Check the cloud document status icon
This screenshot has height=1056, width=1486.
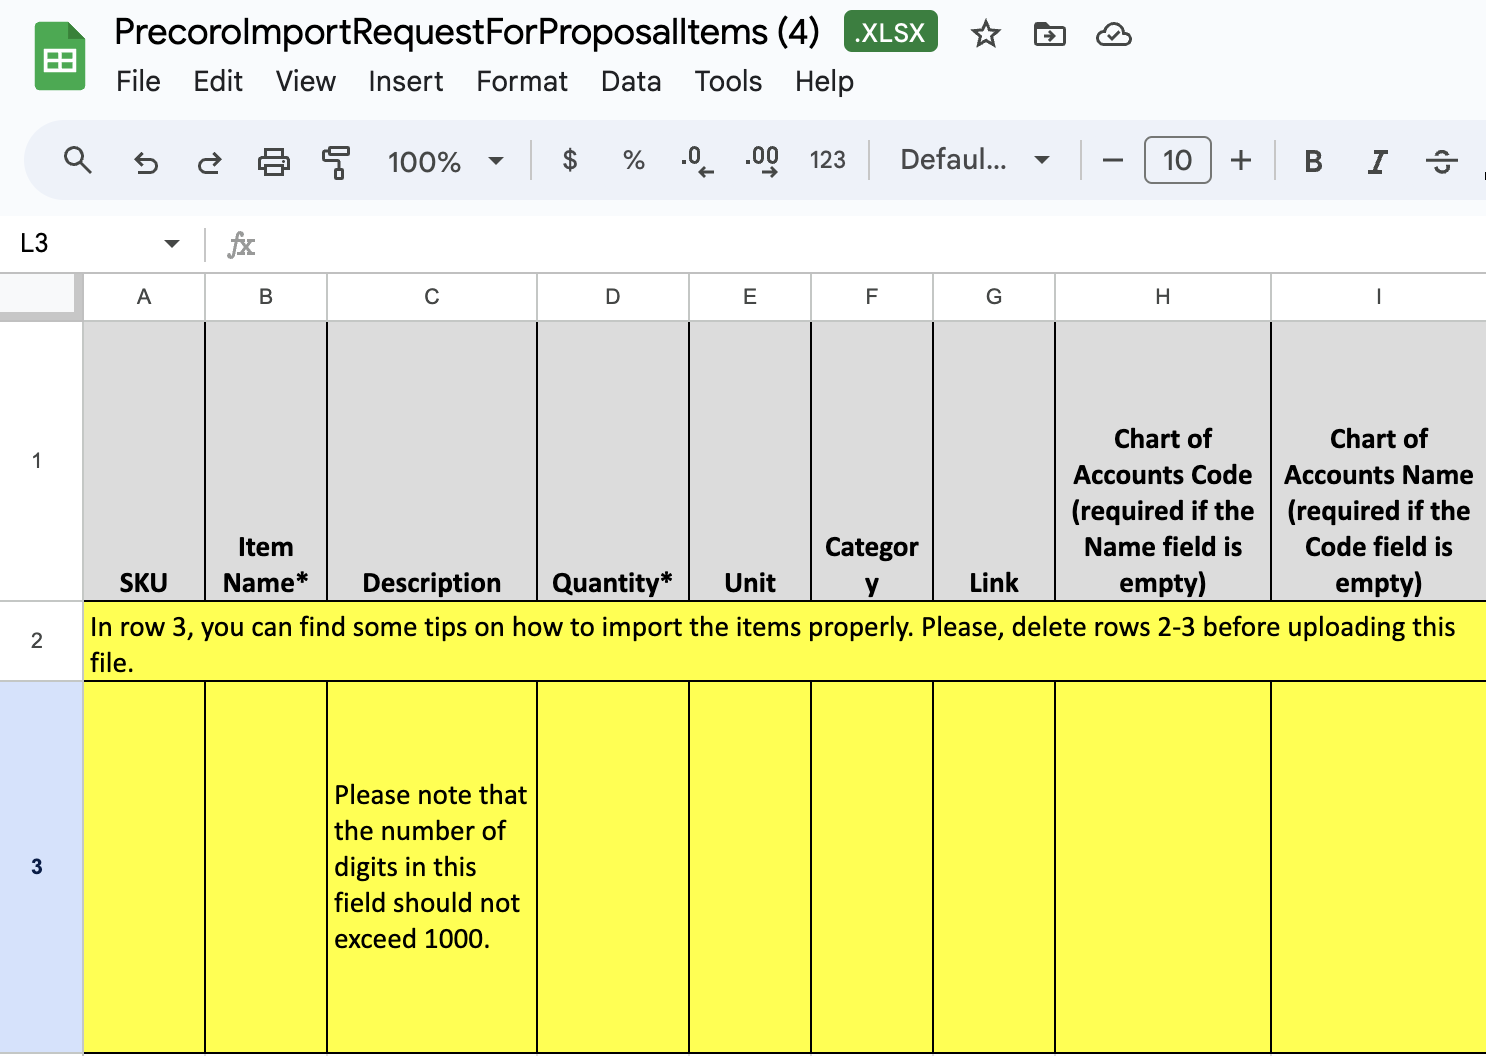pos(1113,35)
